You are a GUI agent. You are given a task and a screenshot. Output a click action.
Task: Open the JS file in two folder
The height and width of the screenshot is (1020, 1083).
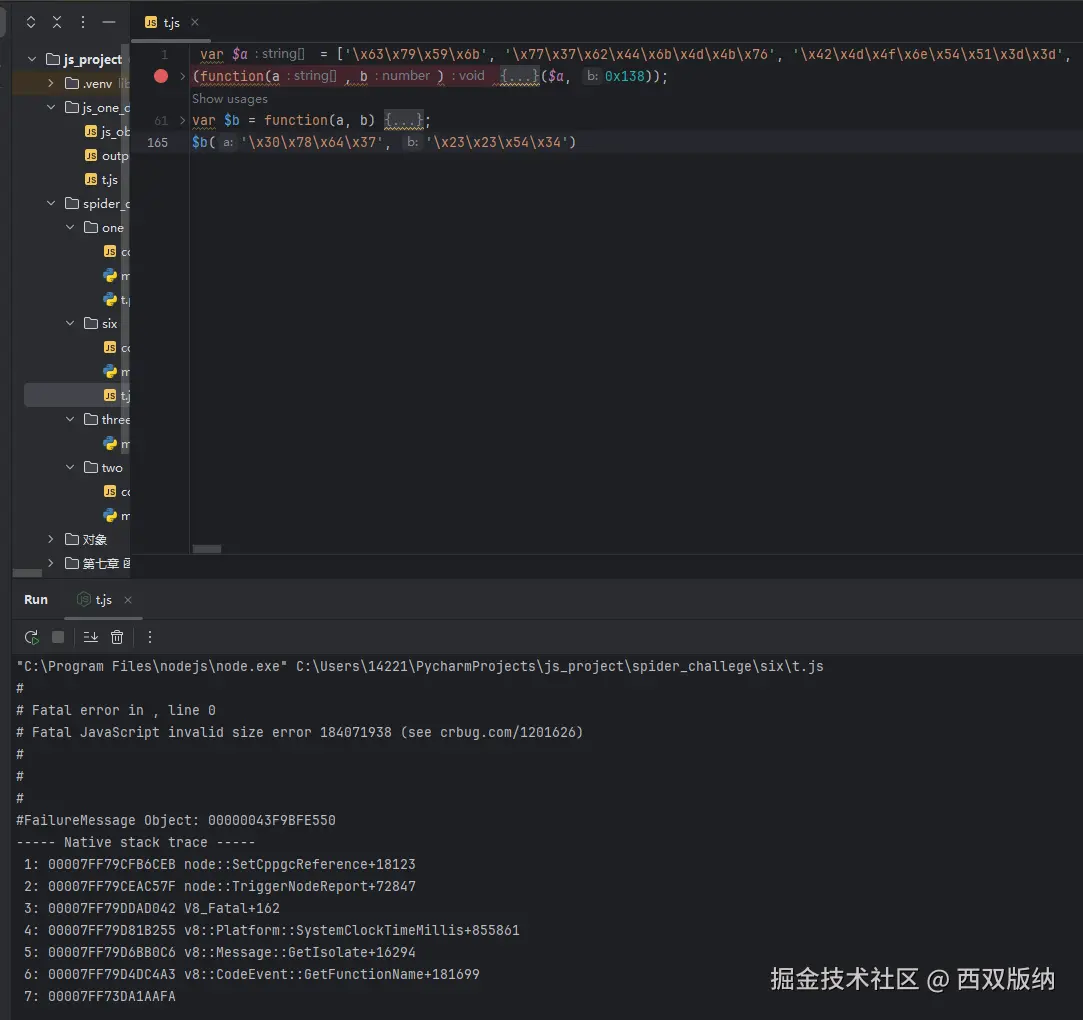[116, 491]
